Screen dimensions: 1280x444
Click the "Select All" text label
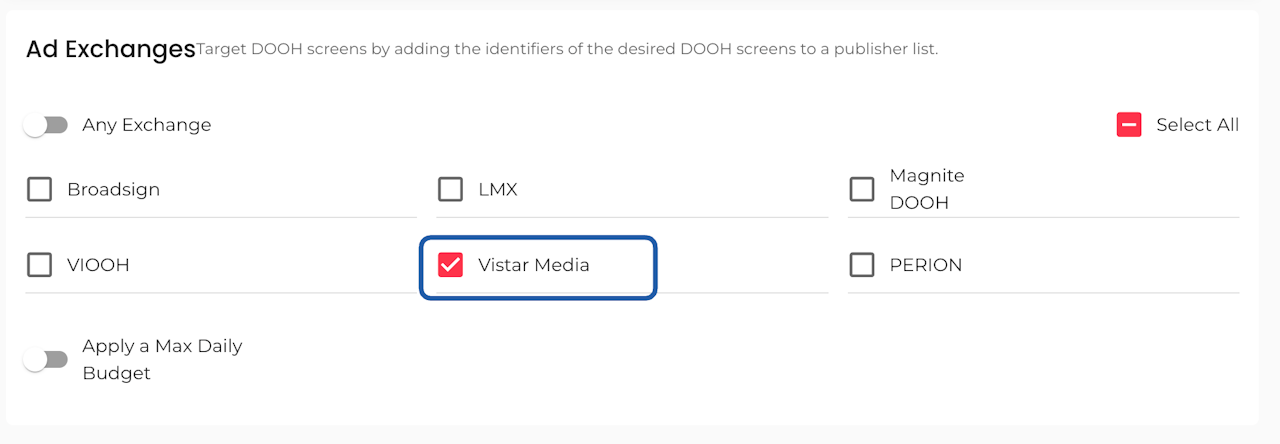[x=1197, y=125]
